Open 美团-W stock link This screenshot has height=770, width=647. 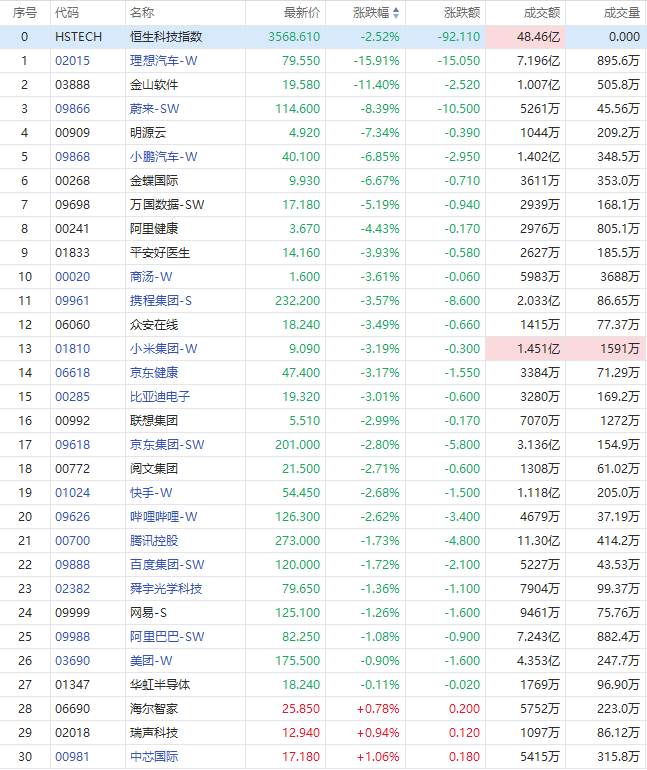tap(151, 661)
